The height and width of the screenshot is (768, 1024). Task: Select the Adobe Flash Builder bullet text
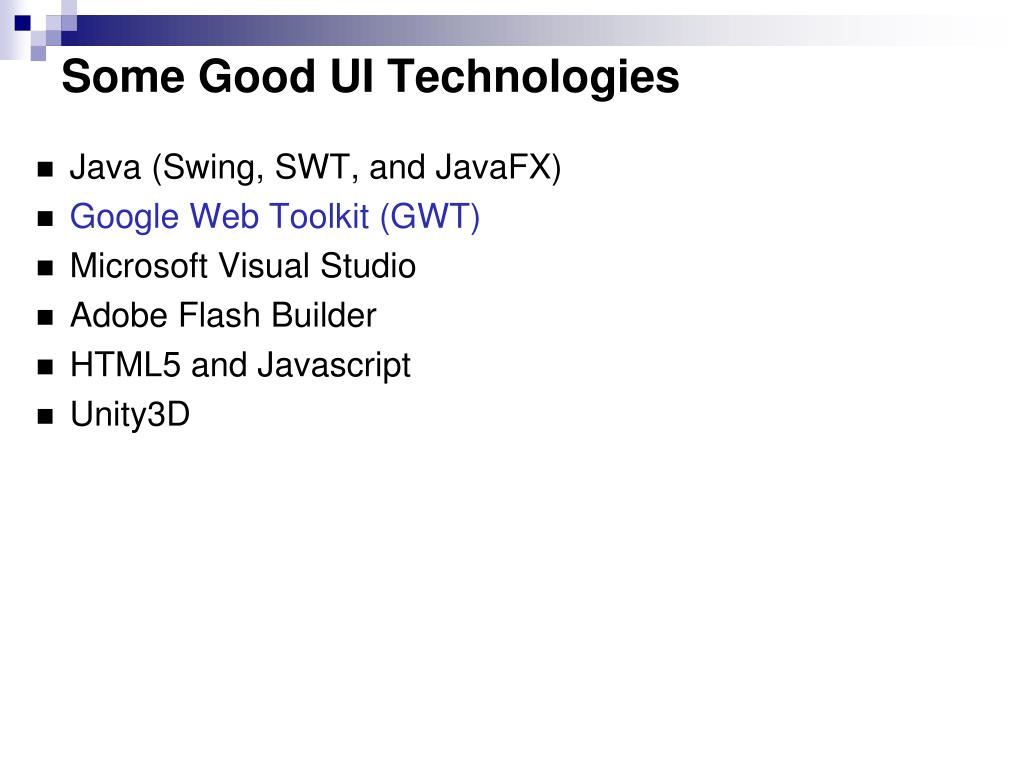[x=223, y=315]
